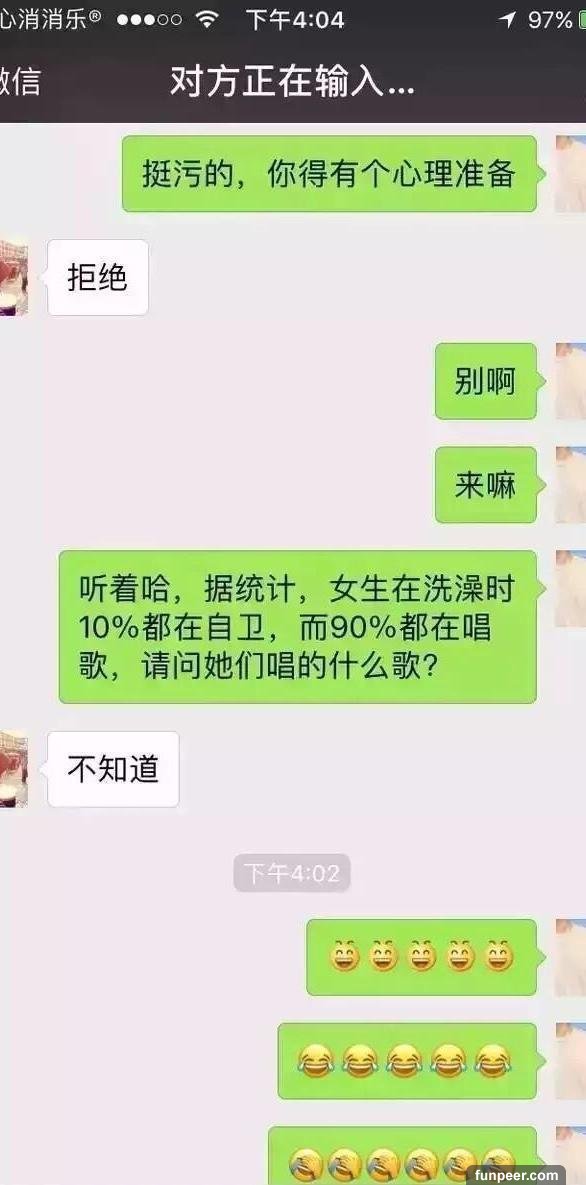Open the contact avatar beside 拒绝

pos(14,277)
